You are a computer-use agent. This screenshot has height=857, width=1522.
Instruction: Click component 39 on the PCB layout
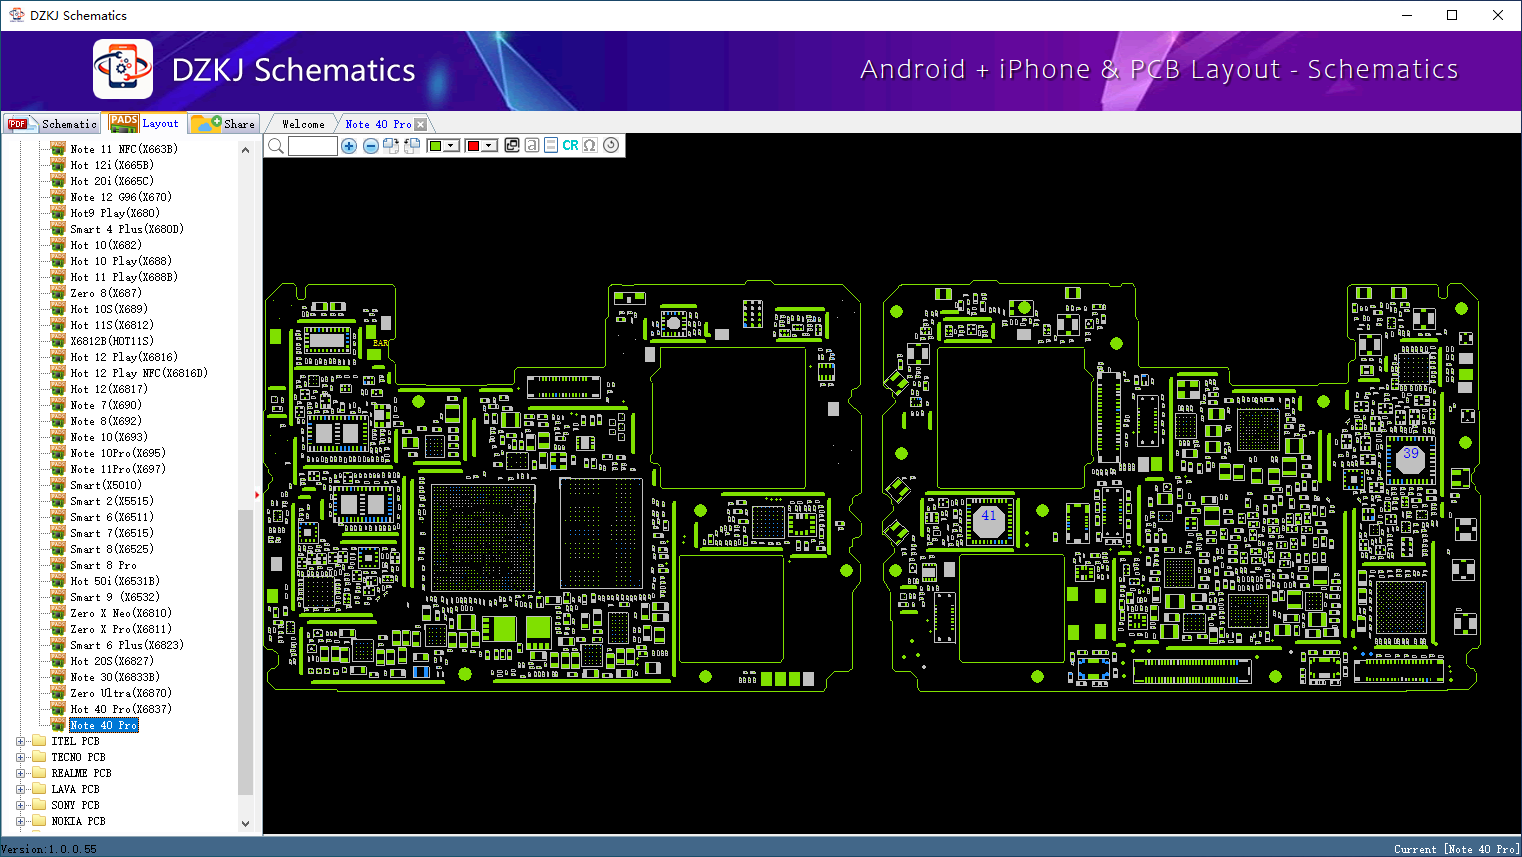[1411, 460]
